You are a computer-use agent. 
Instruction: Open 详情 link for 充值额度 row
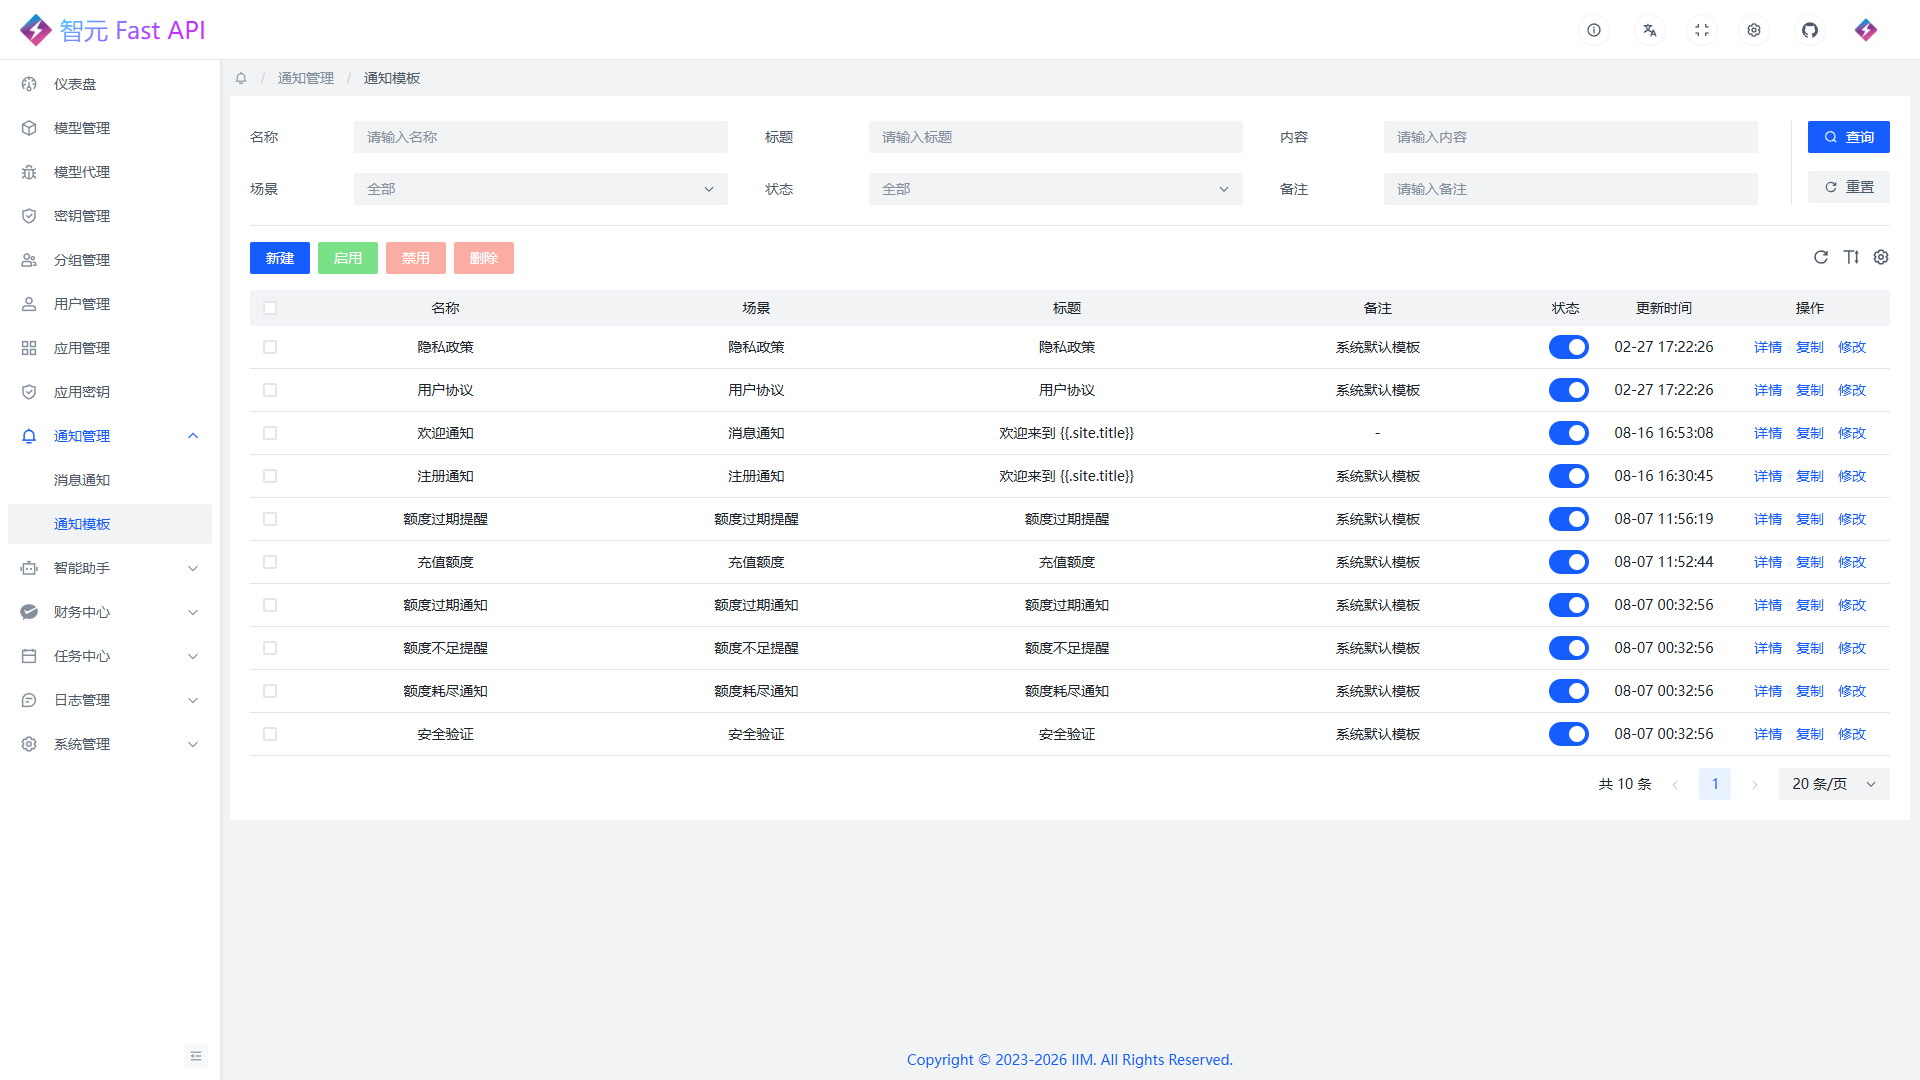coord(1767,562)
